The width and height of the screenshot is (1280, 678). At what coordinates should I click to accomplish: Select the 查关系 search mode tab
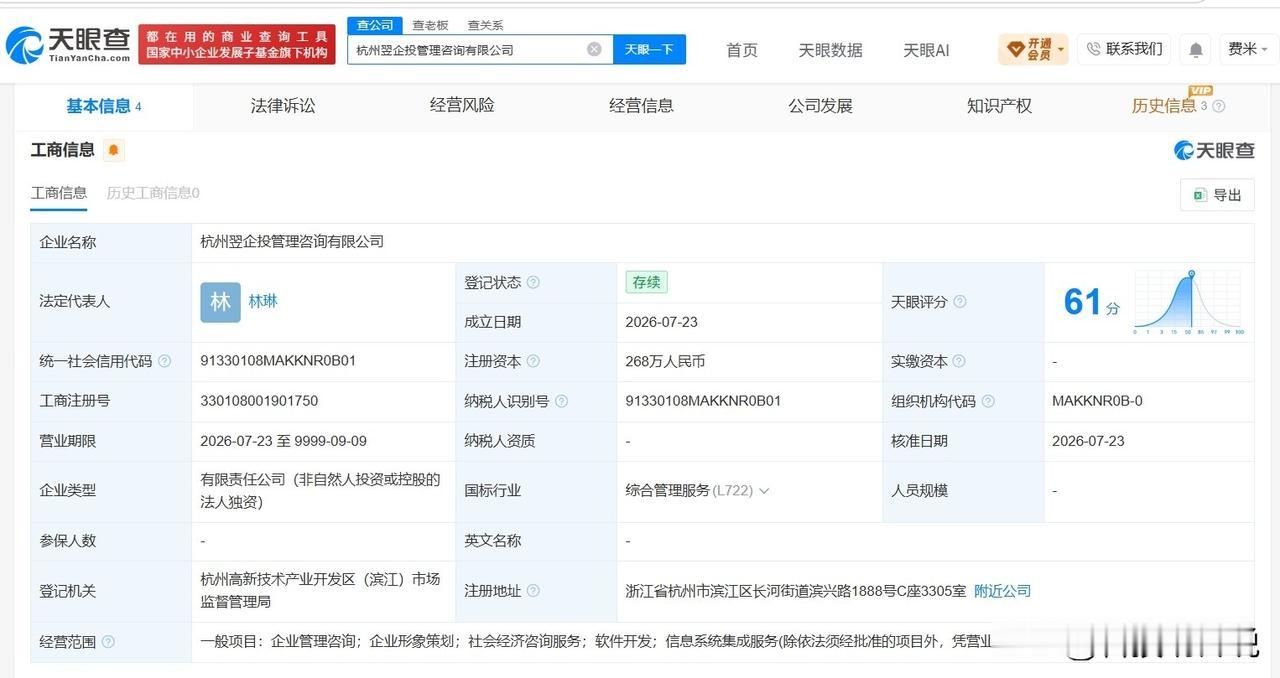click(485, 25)
